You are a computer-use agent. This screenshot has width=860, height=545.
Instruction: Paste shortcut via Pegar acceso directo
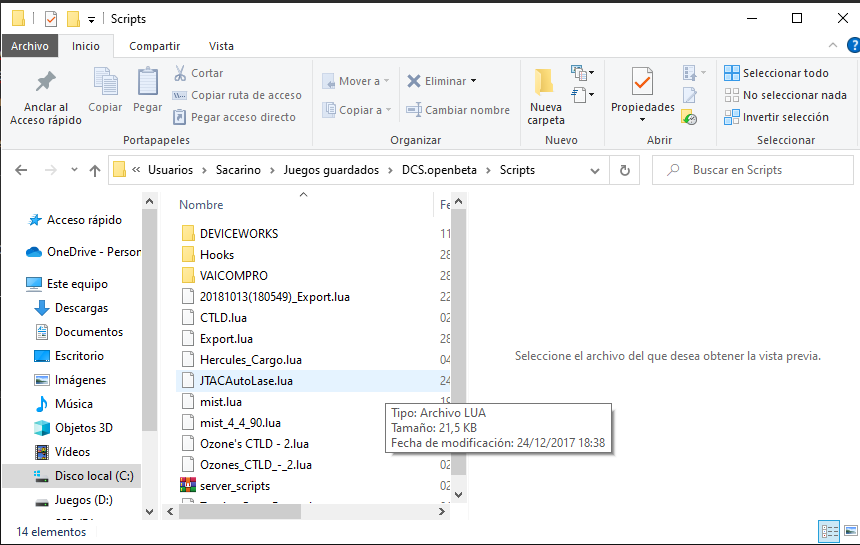pos(234,117)
